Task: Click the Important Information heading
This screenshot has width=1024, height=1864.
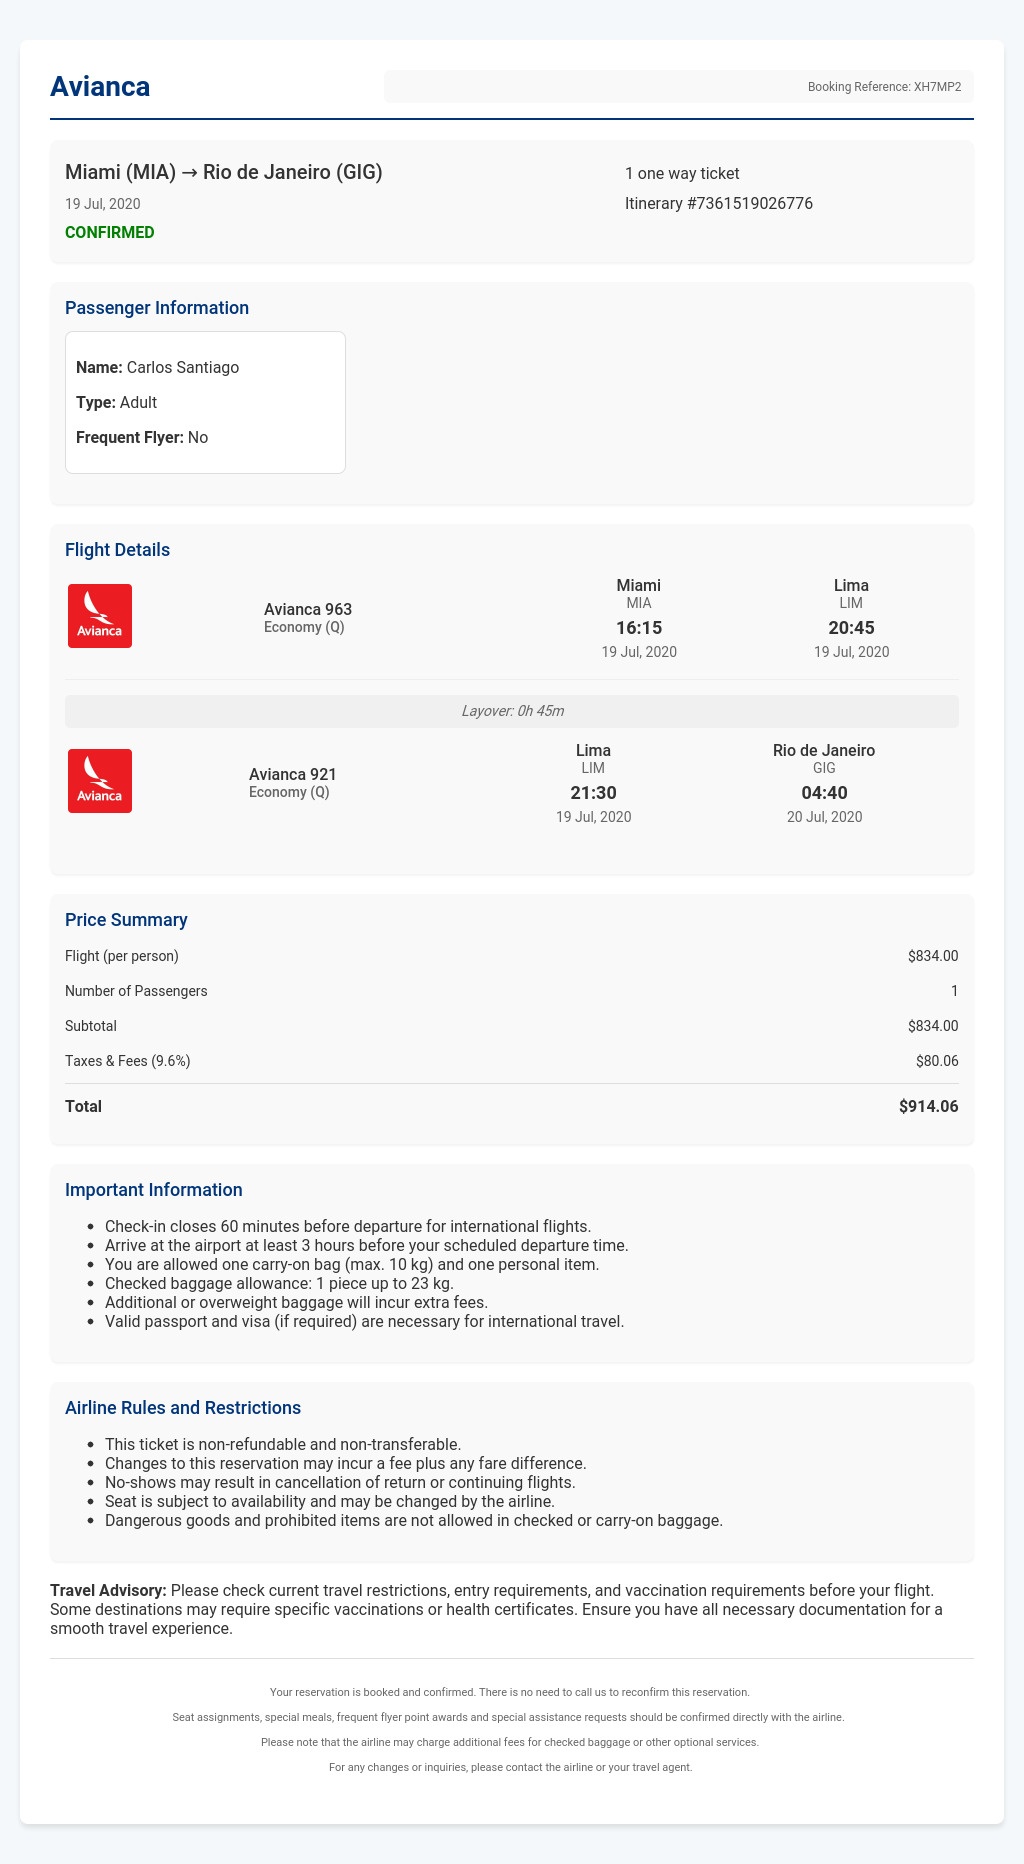Action: point(154,1190)
